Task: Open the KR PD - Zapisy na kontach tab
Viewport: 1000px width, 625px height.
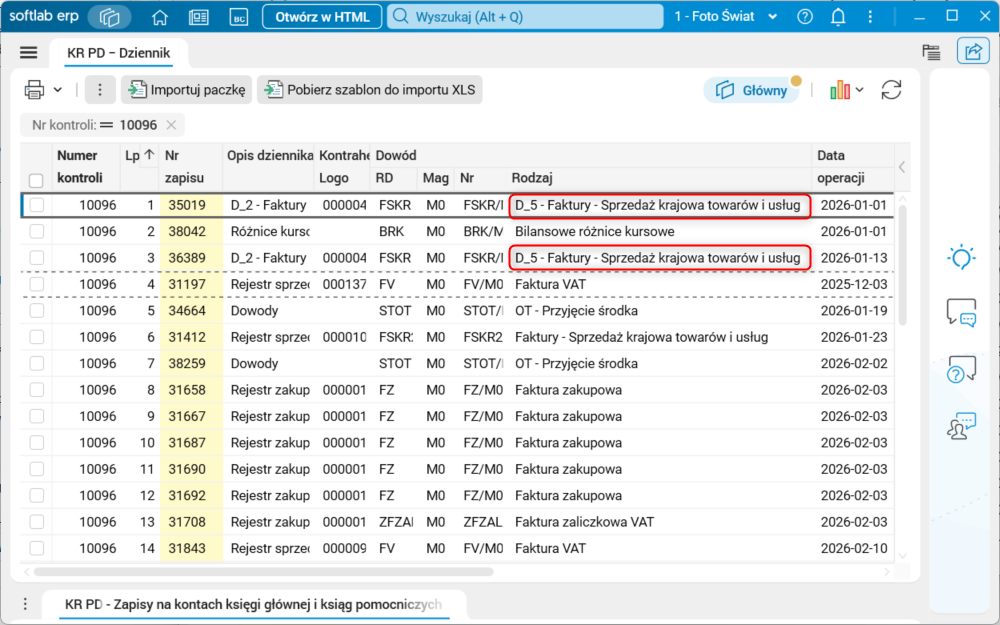Action: tap(254, 604)
